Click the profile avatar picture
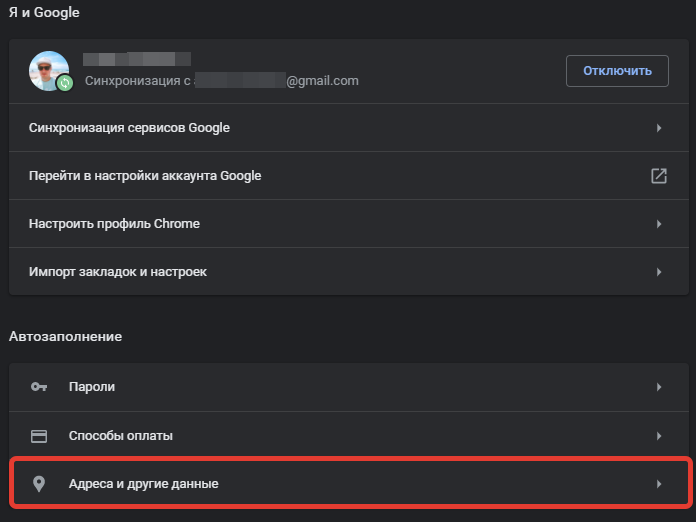Image resolution: width=696 pixels, height=522 pixels. point(49,71)
